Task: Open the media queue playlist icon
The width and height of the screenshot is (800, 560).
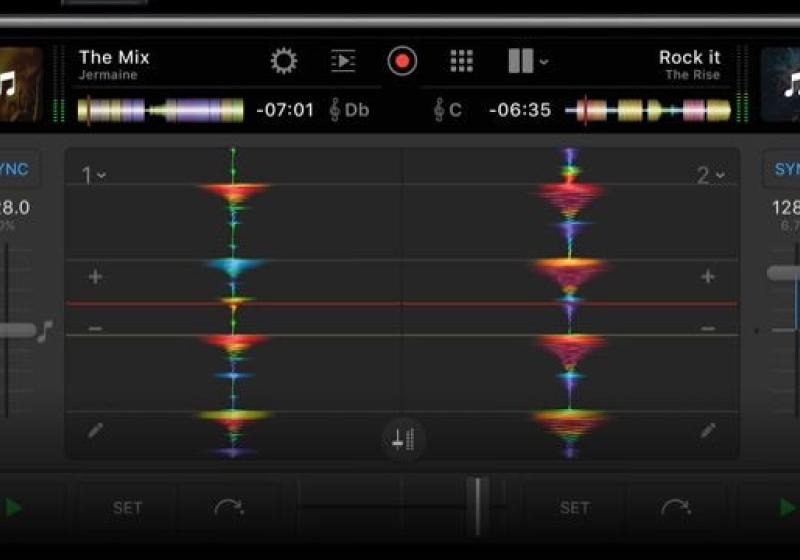Action: 343,62
